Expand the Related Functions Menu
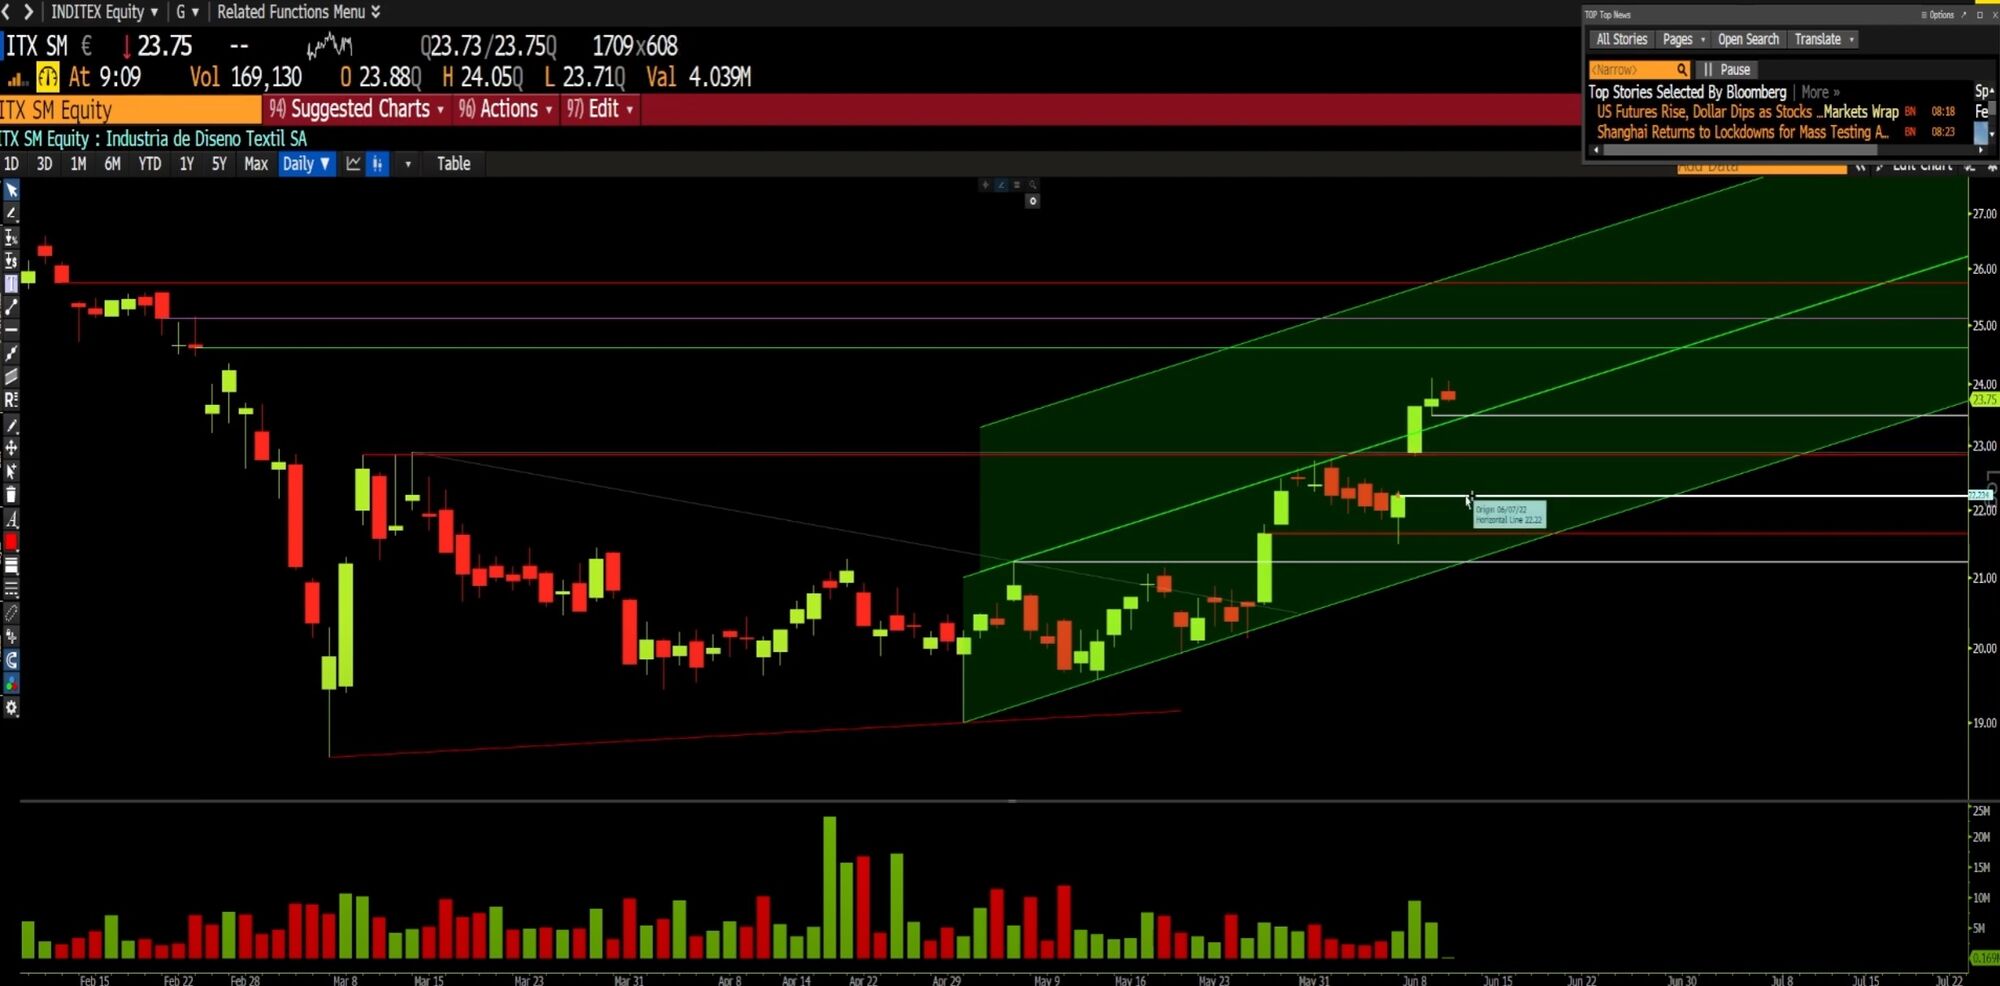The height and width of the screenshot is (986, 2000). (x=298, y=12)
